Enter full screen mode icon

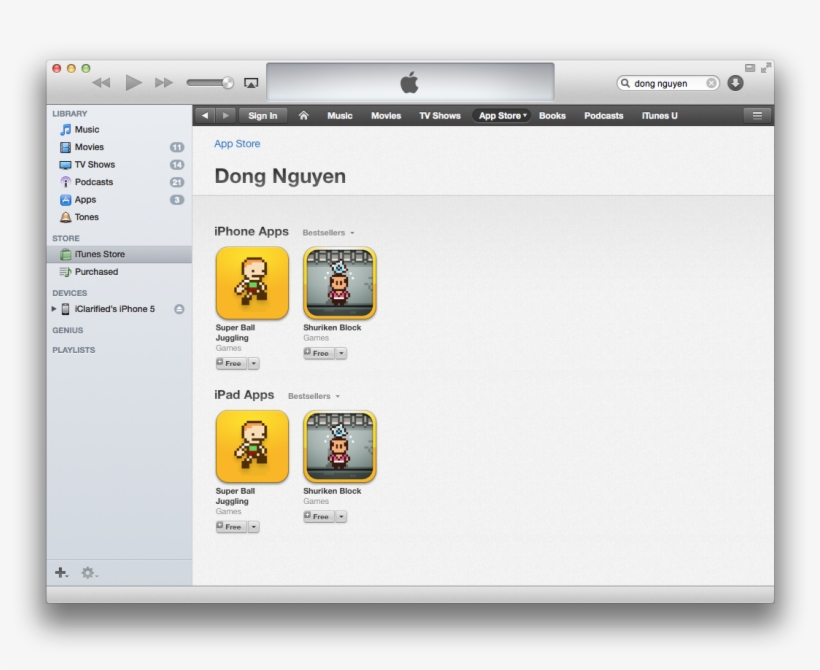[x=766, y=68]
